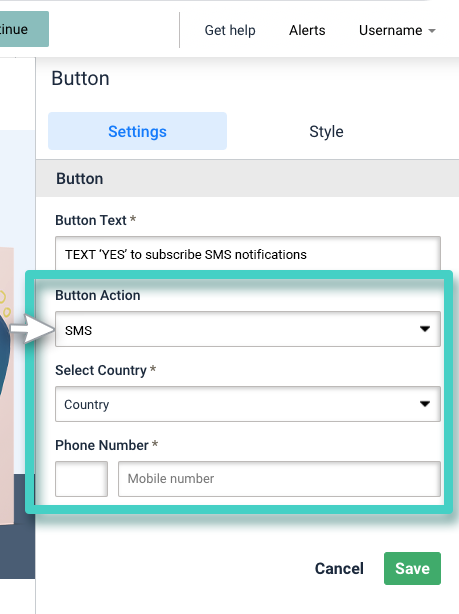Click the Button Action label
459x614 pixels.
coord(98,295)
